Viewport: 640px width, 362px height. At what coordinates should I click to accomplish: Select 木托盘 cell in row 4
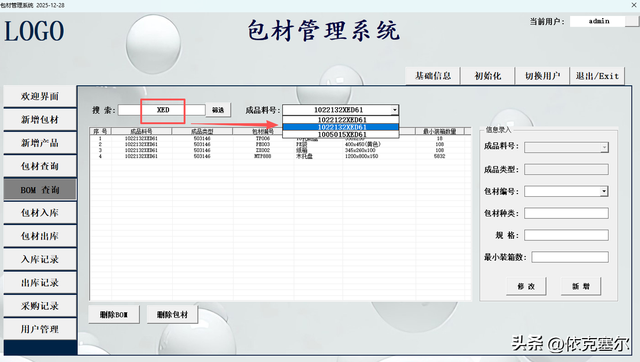point(304,156)
